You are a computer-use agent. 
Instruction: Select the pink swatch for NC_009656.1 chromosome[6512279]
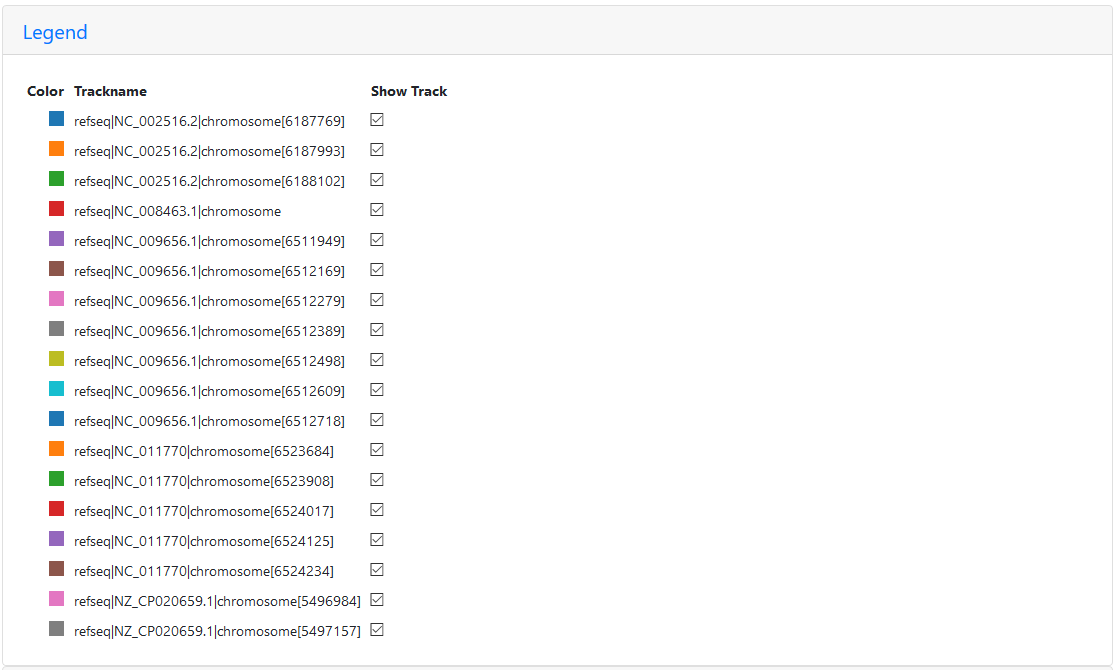pos(56,298)
